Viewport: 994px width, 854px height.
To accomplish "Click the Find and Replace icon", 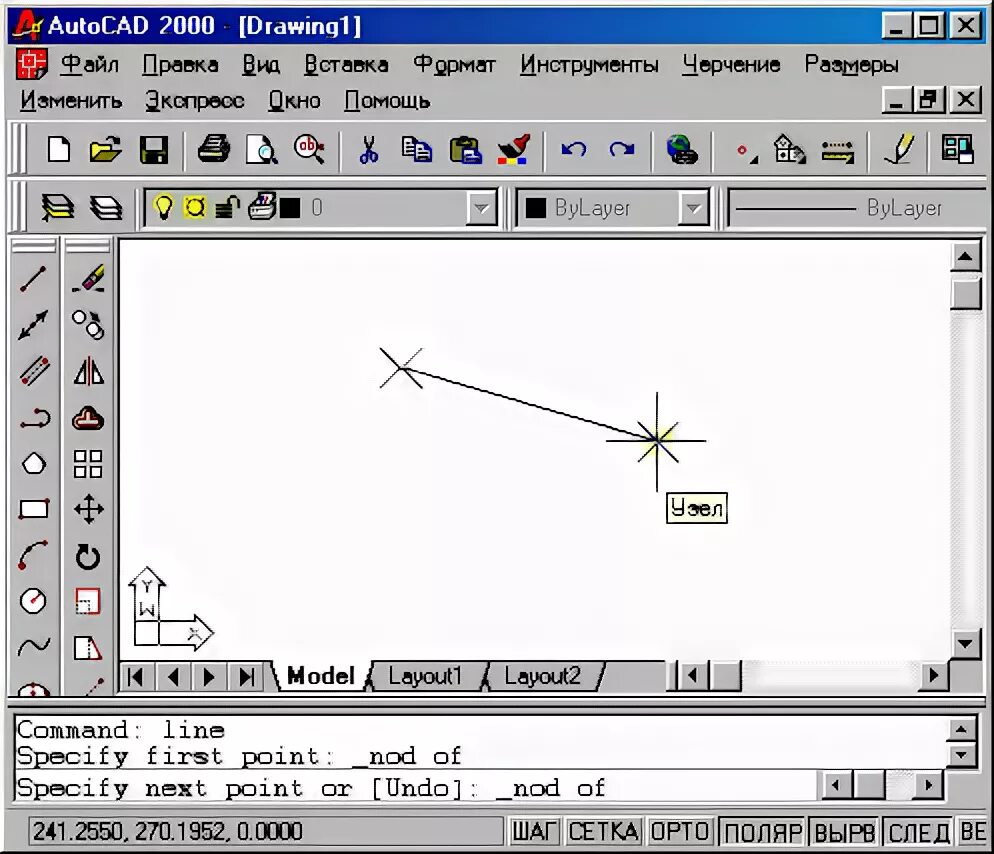I will (x=309, y=150).
